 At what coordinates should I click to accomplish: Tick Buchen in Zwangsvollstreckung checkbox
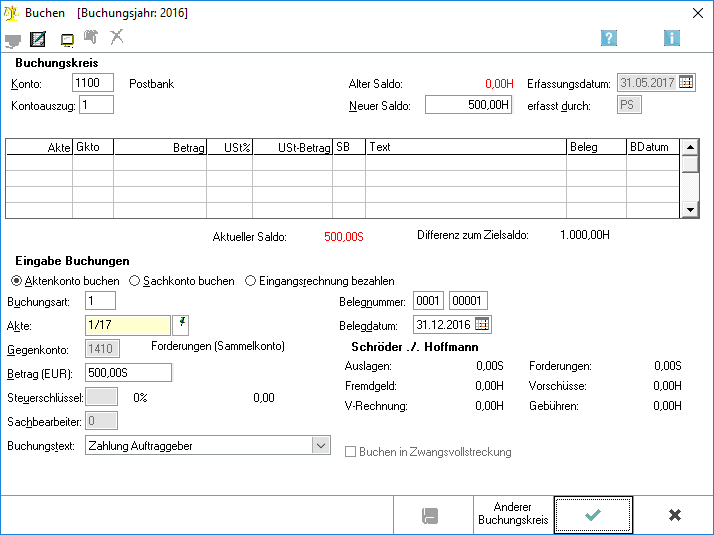pyautogui.click(x=350, y=452)
